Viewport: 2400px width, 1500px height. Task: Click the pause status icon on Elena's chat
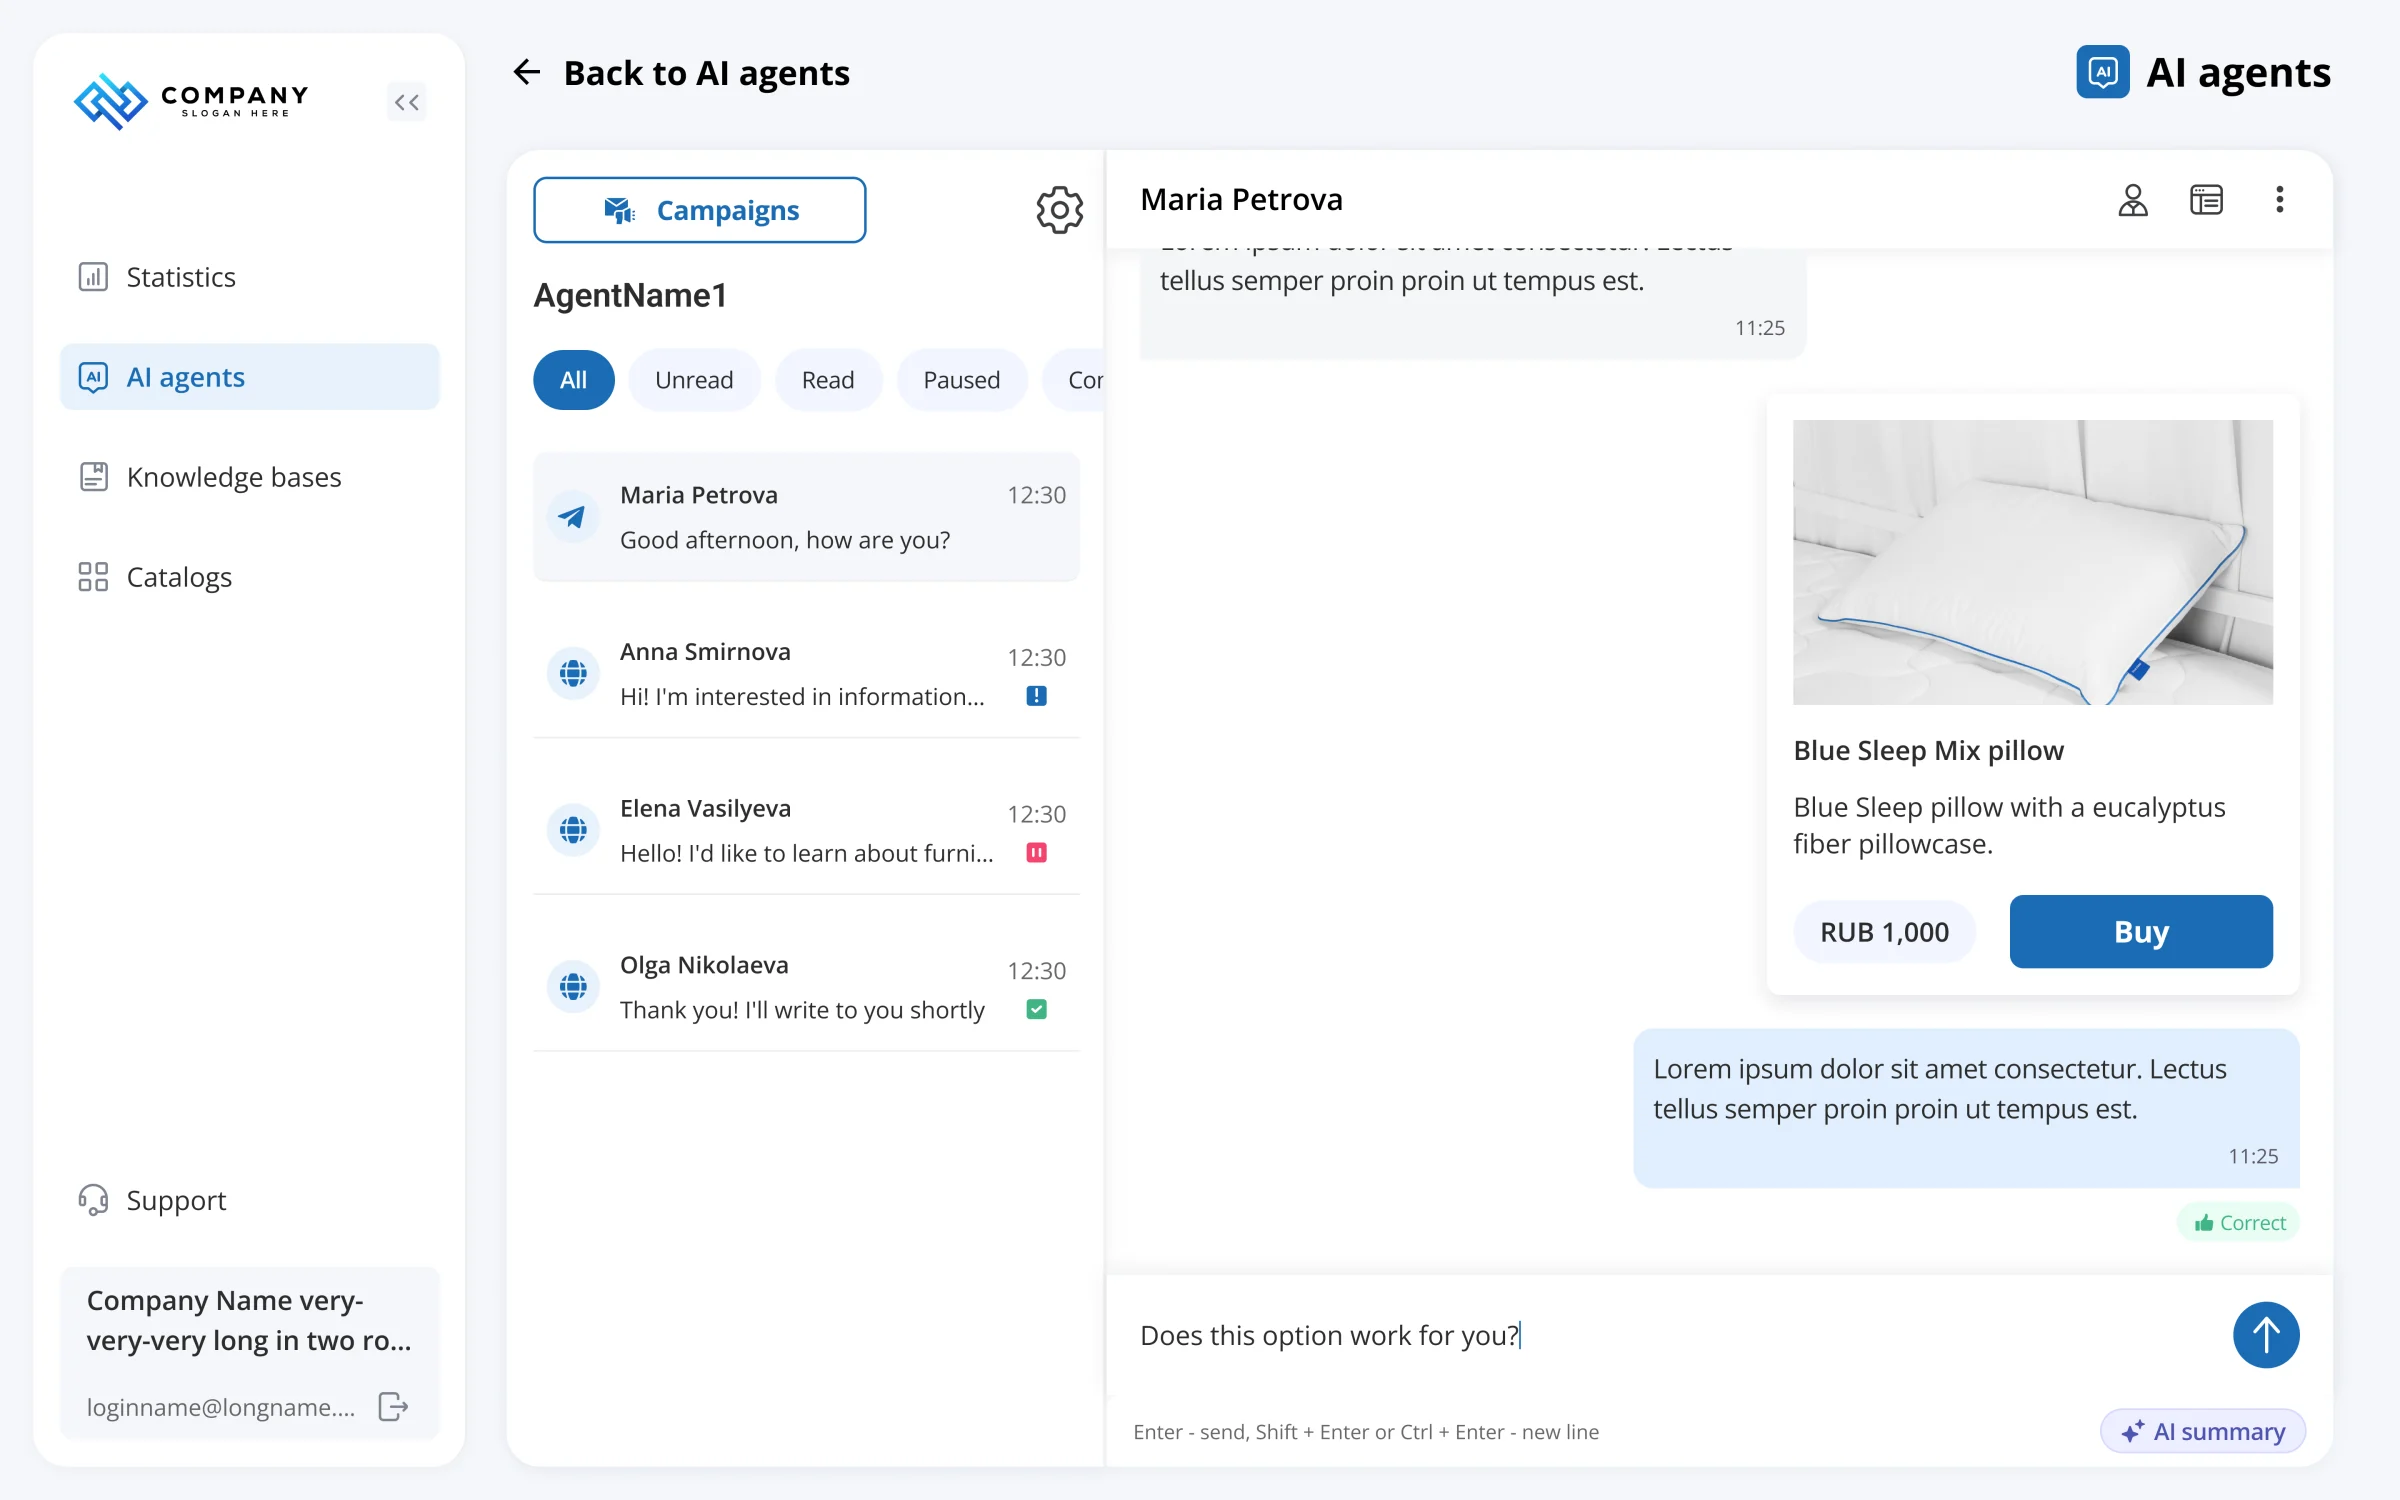coord(1036,853)
